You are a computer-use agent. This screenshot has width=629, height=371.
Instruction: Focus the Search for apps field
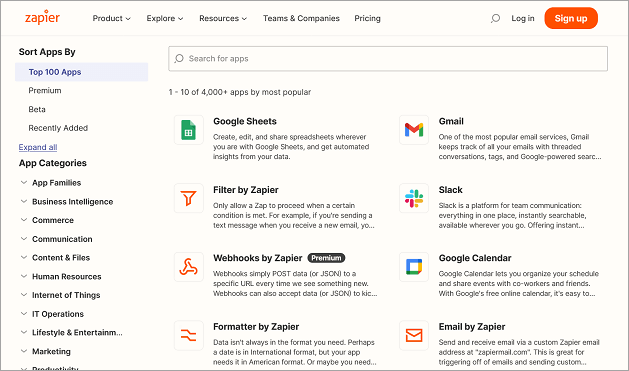[388, 59]
